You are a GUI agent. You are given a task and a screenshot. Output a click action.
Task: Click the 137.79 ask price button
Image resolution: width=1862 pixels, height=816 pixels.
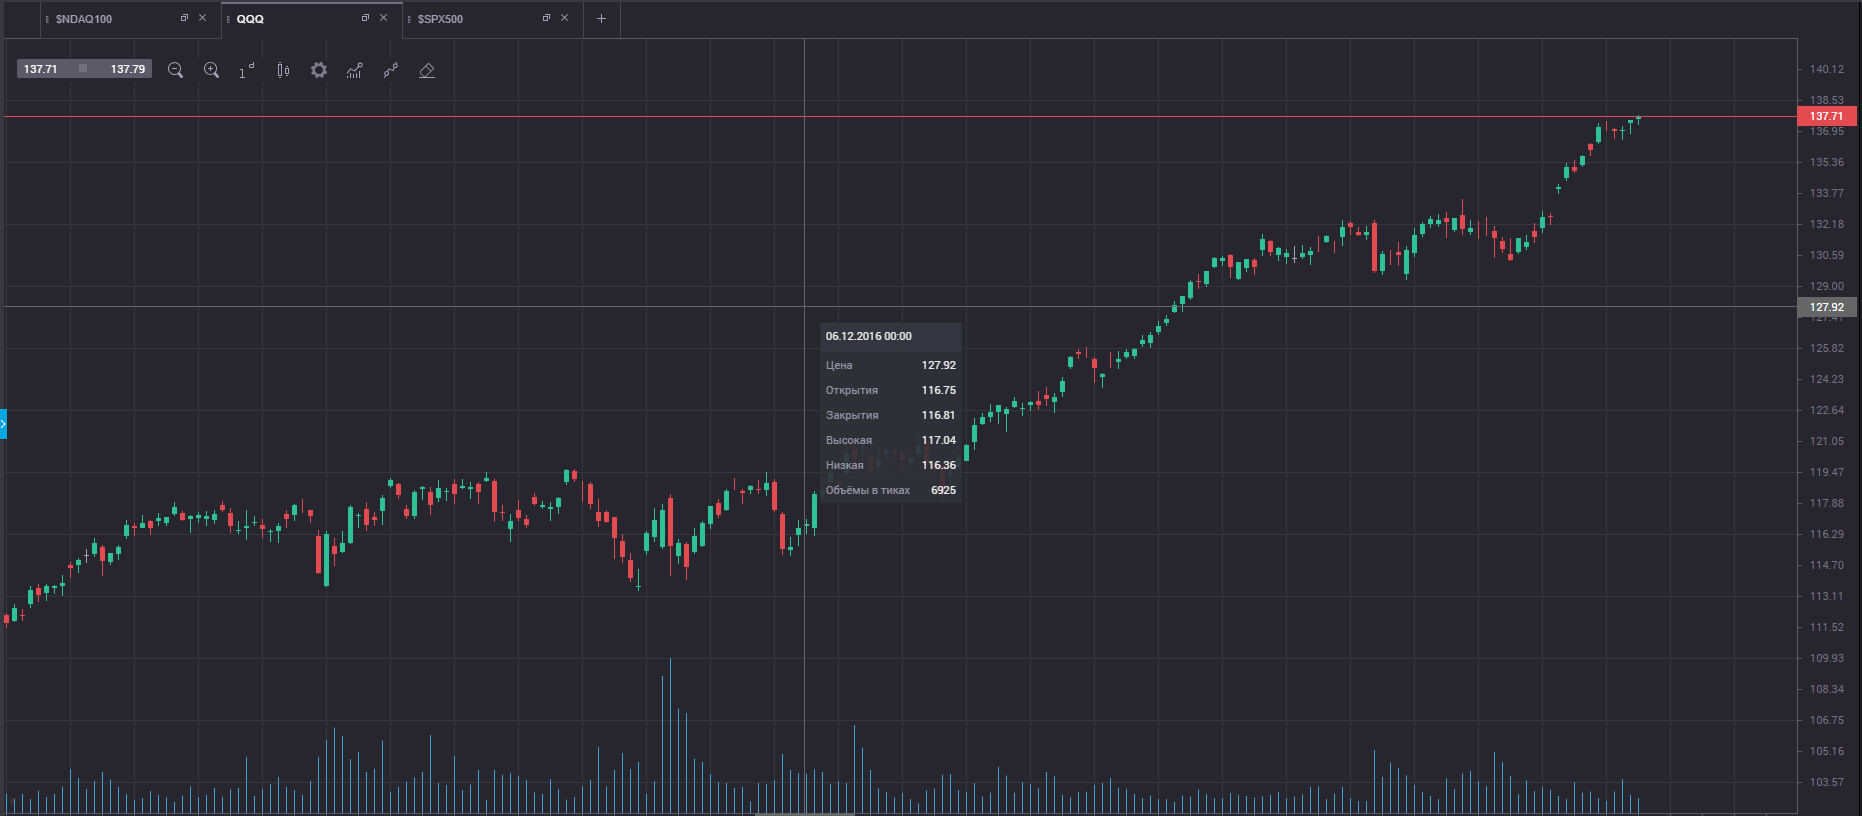[x=127, y=69]
